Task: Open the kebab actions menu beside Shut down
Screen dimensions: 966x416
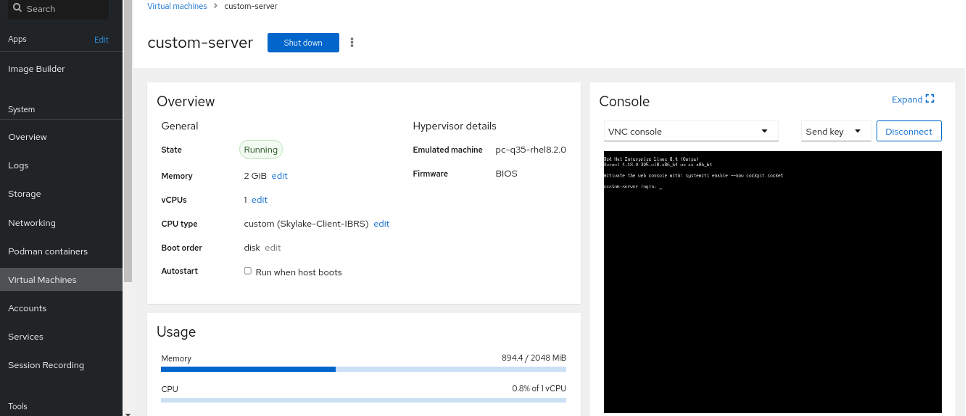Action: (352, 43)
